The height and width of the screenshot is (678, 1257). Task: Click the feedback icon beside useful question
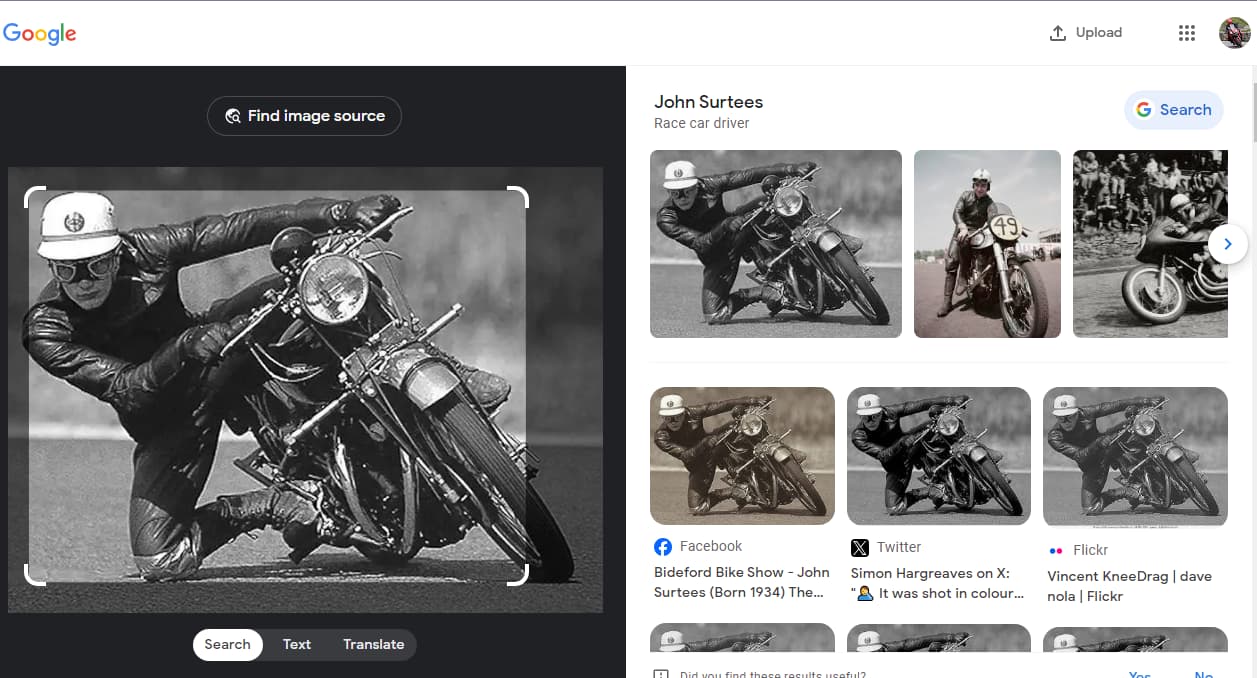click(x=661, y=675)
